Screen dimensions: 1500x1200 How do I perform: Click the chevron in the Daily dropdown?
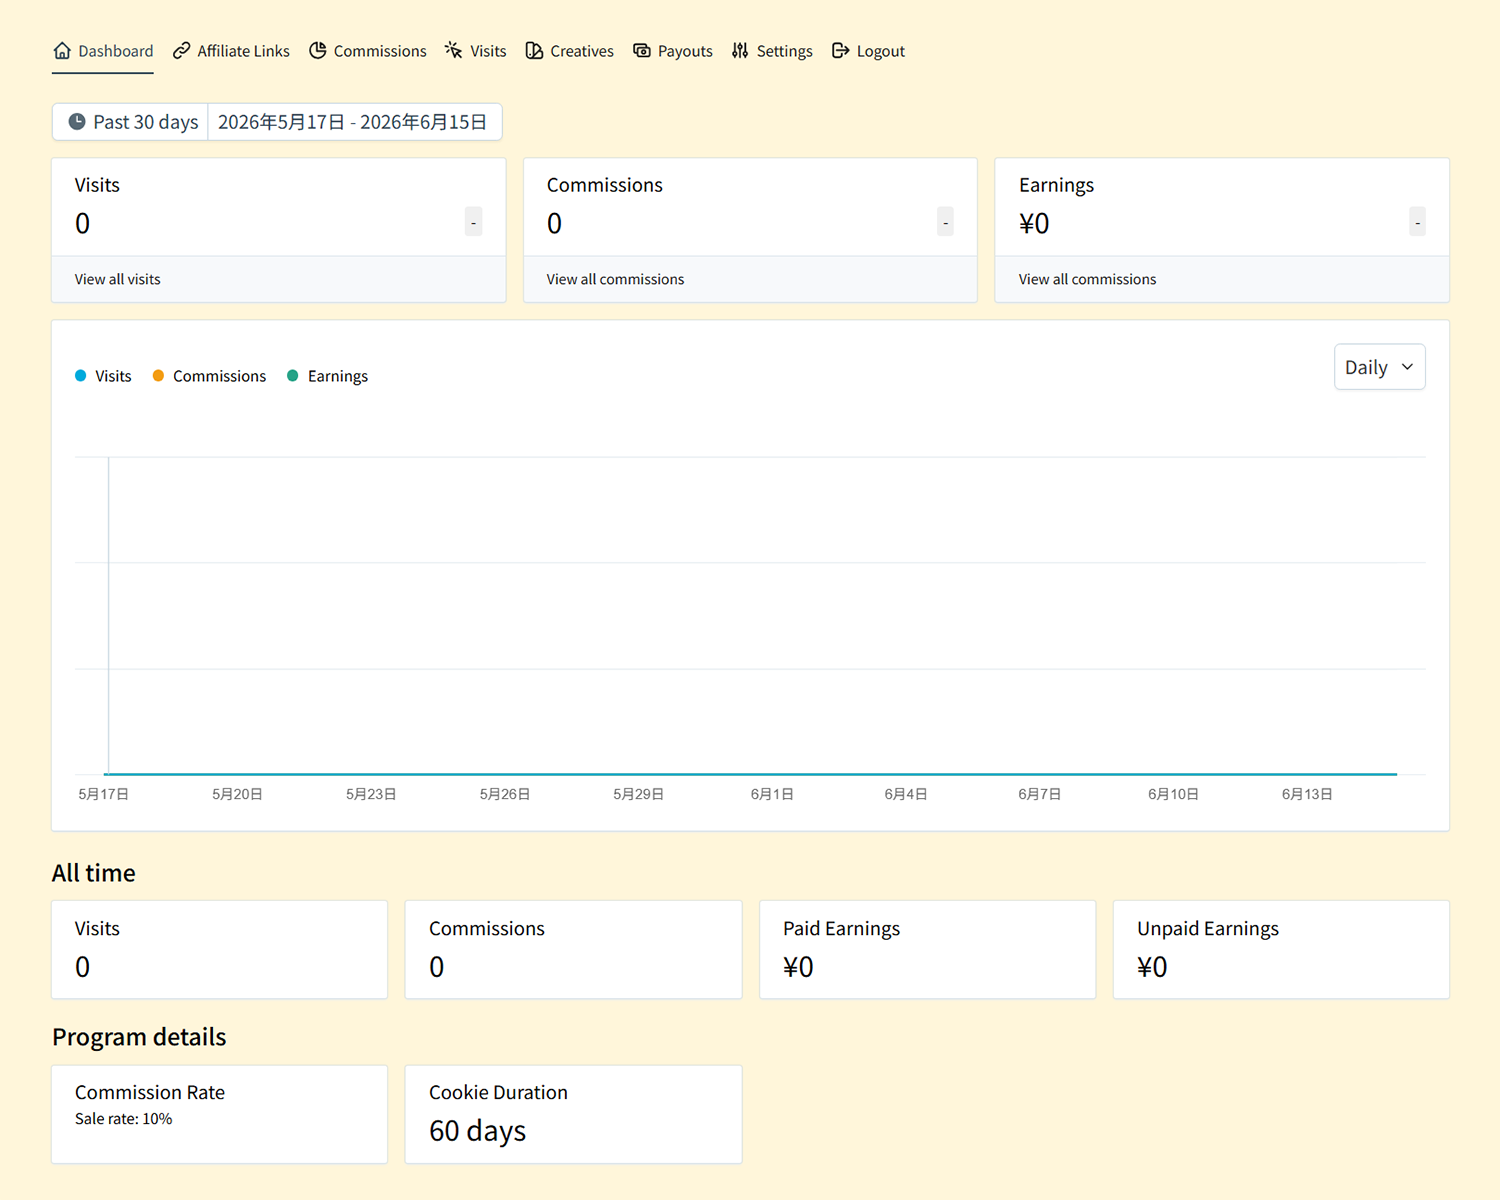[x=1407, y=367]
